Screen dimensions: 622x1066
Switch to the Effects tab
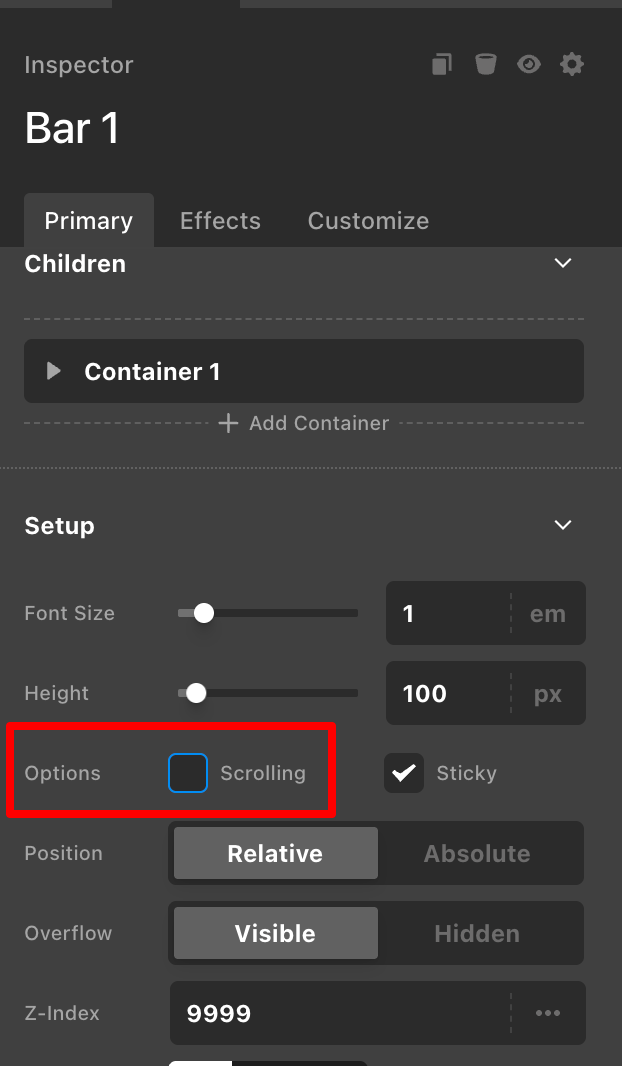click(x=220, y=221)
